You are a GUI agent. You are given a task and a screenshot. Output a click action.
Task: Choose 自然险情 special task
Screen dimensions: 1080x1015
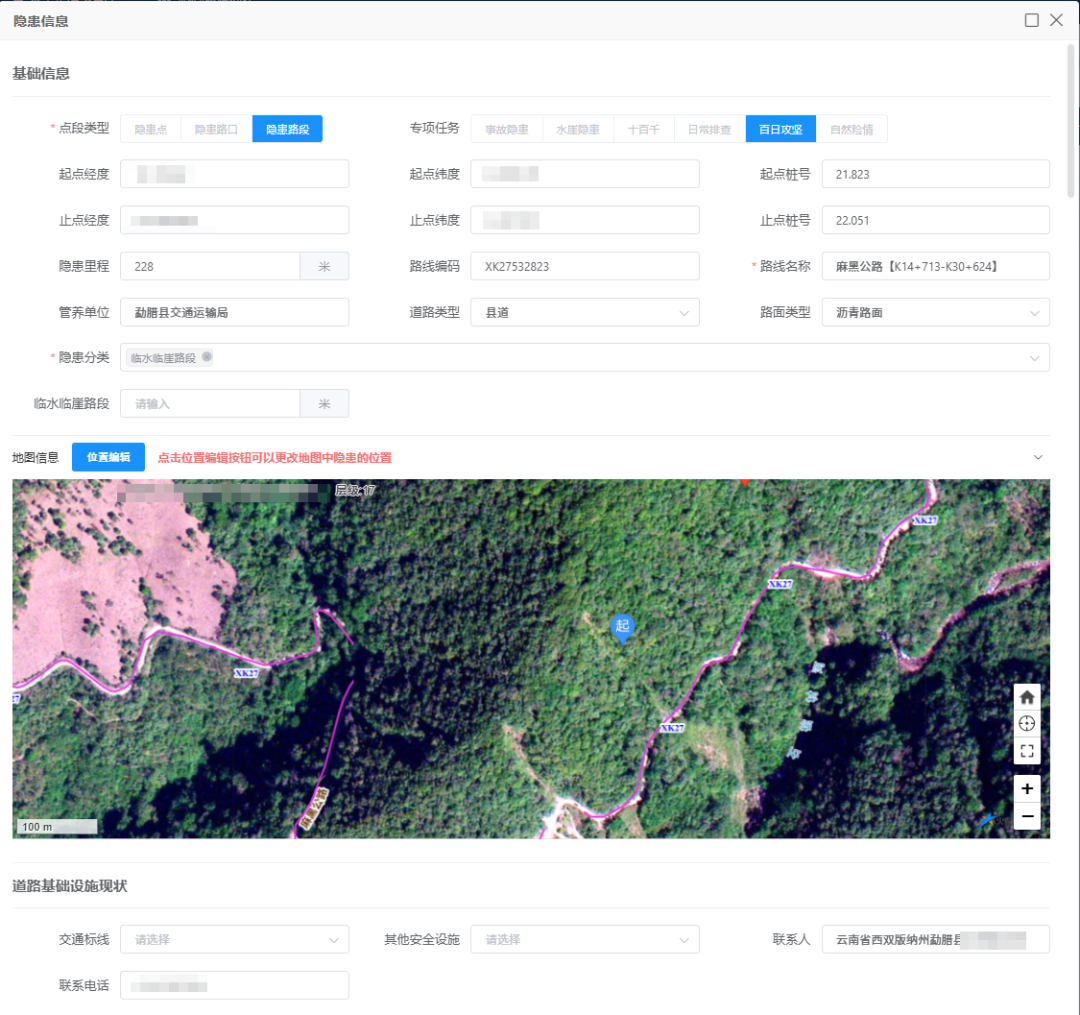click(851, 129)
